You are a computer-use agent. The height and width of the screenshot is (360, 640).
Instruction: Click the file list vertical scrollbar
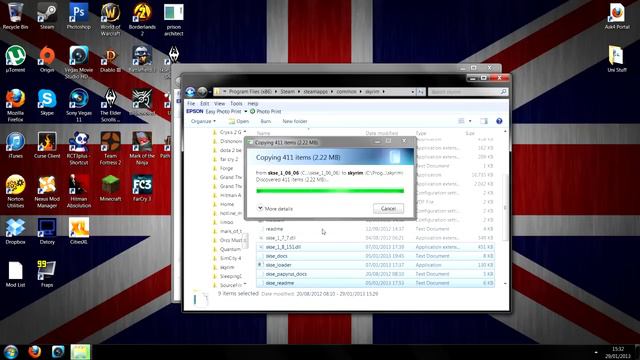[x=505, y=207]
